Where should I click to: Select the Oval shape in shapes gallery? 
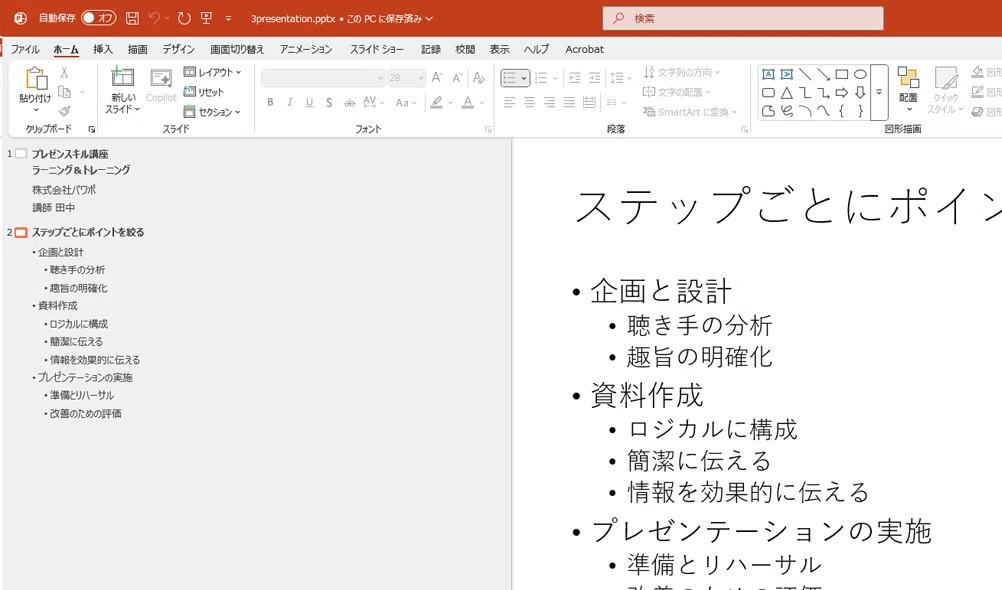pos(860,74)
